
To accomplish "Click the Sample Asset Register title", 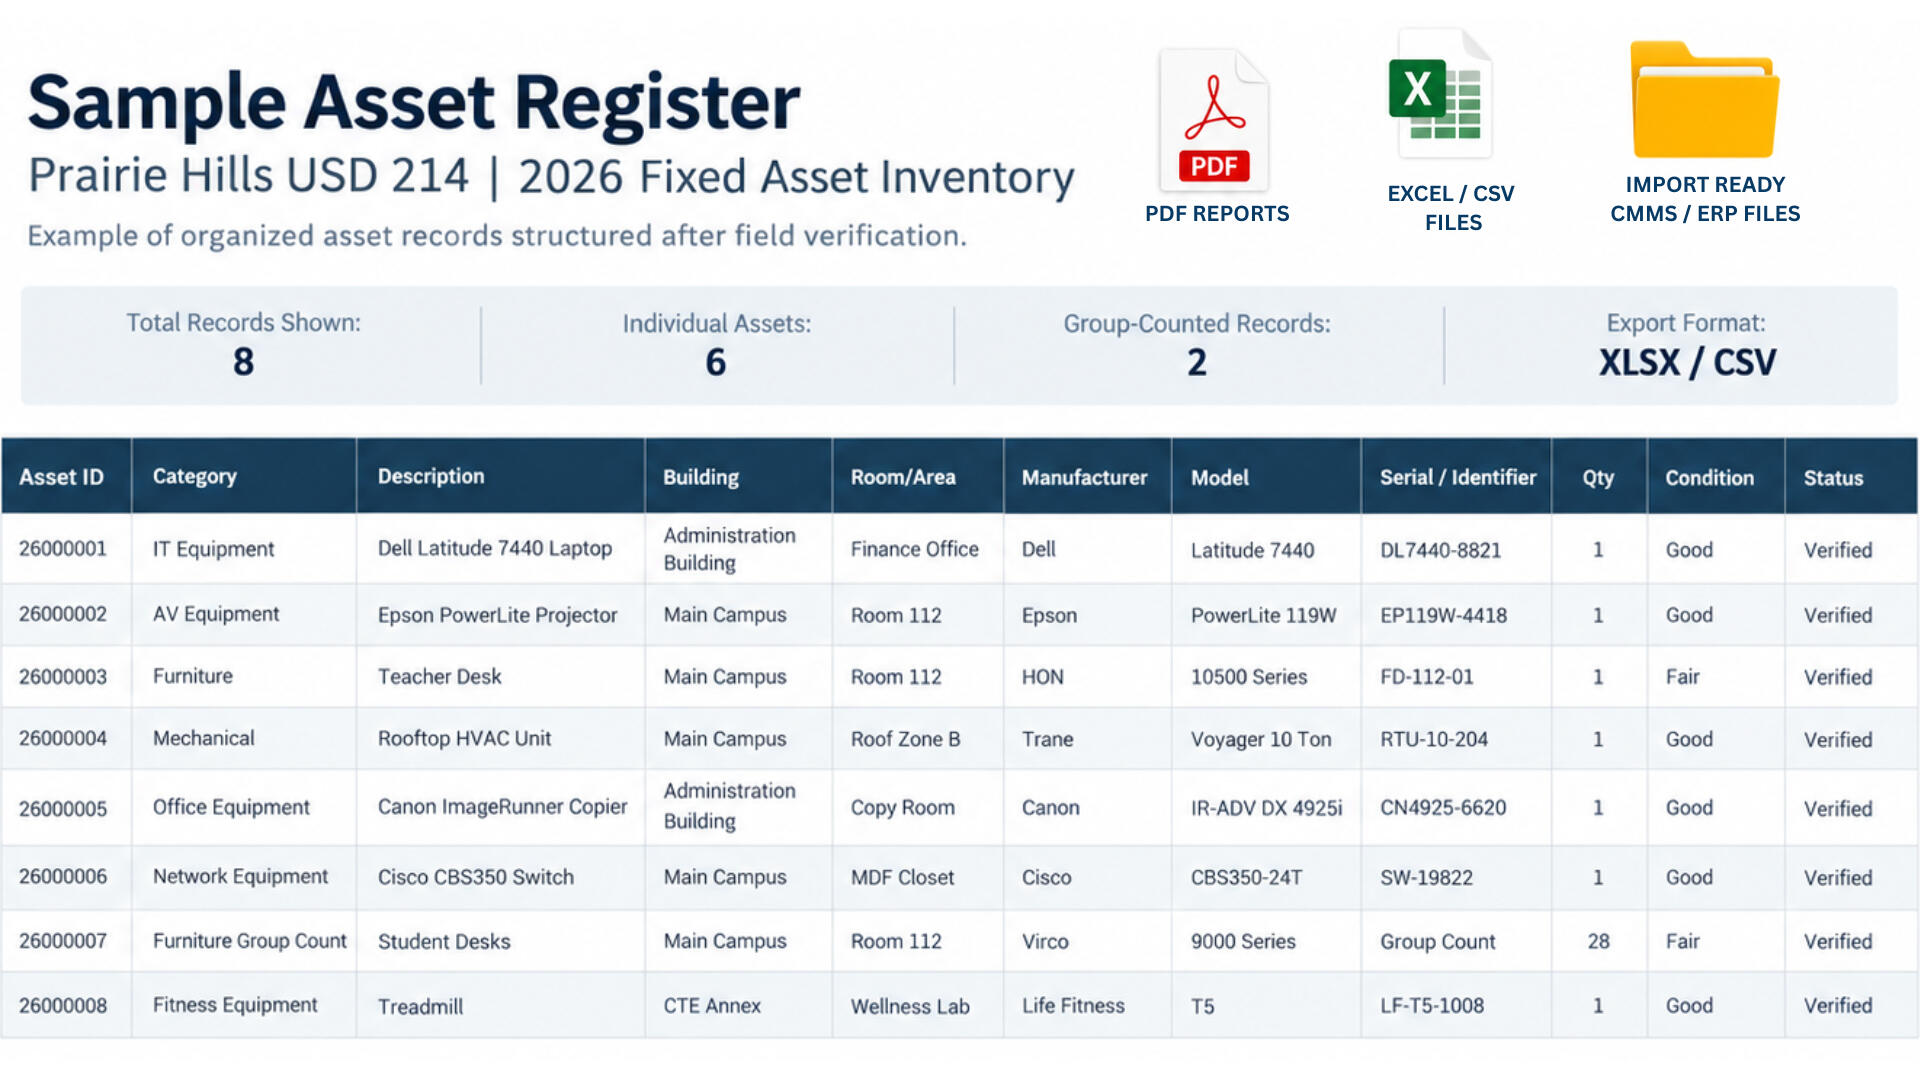I will click(x=414, y=102).
